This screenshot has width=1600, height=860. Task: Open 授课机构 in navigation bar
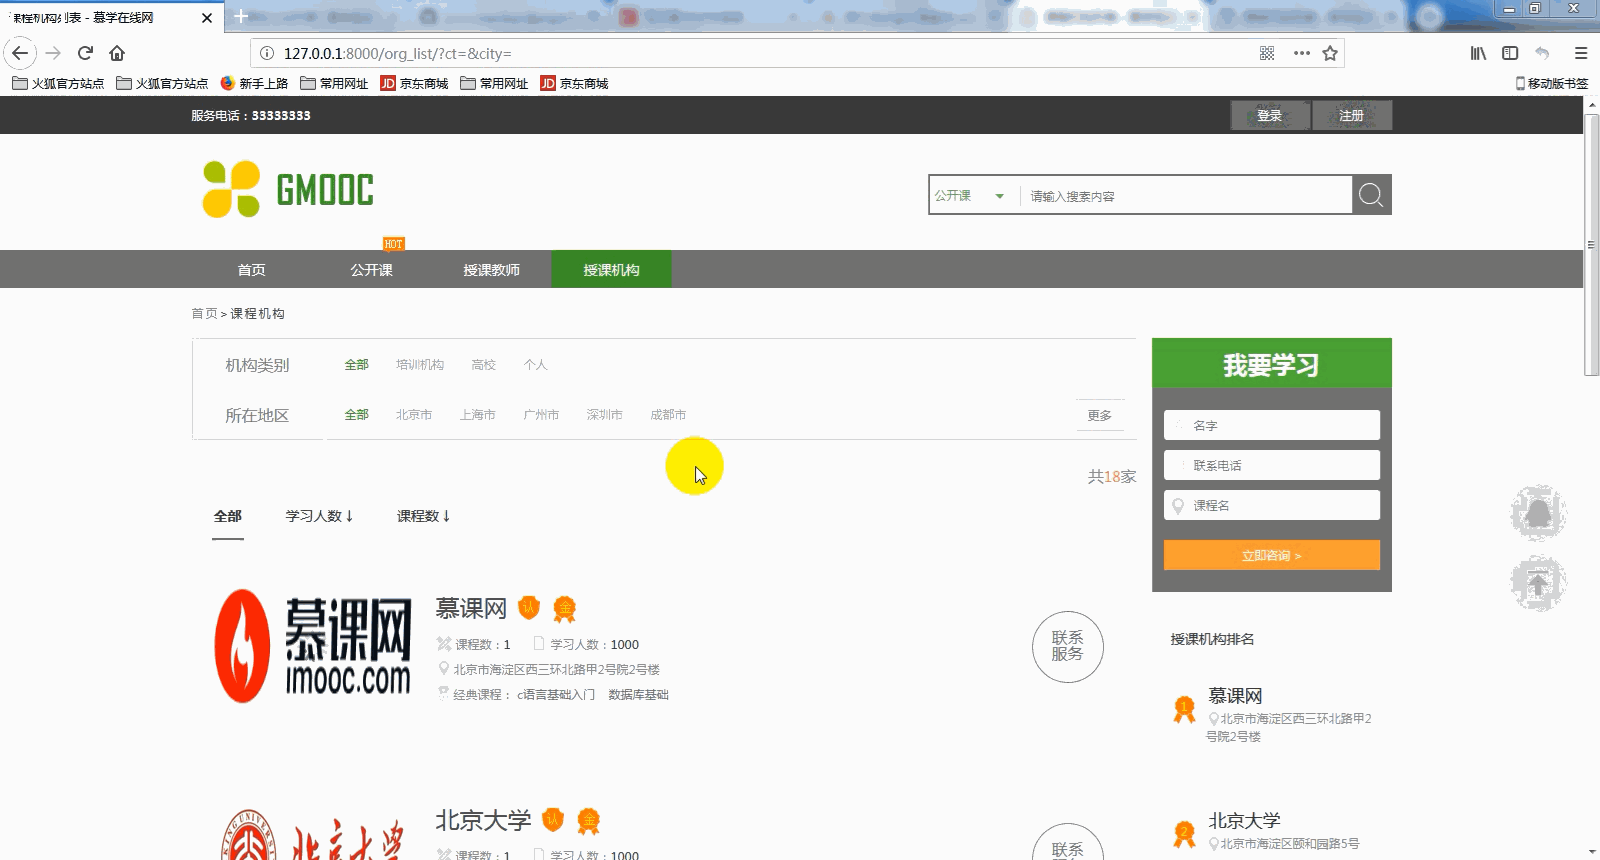(x=611, y=270)
